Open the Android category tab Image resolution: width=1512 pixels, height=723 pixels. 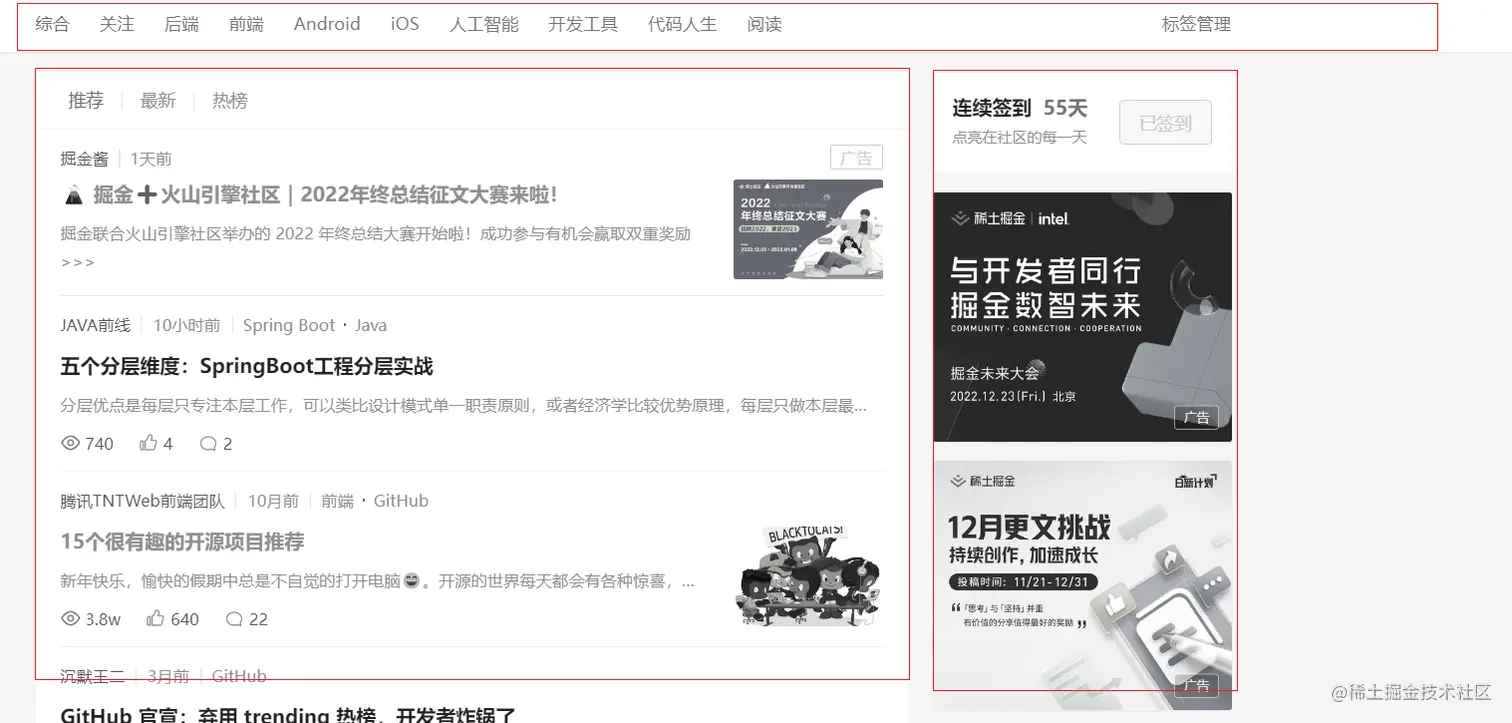point(327,24)
